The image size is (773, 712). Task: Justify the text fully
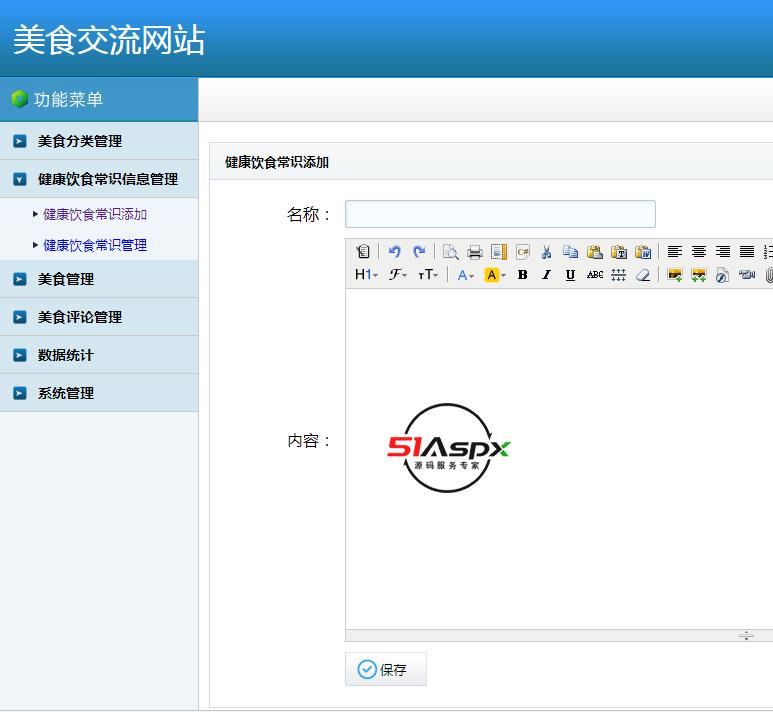pos(747,251)
